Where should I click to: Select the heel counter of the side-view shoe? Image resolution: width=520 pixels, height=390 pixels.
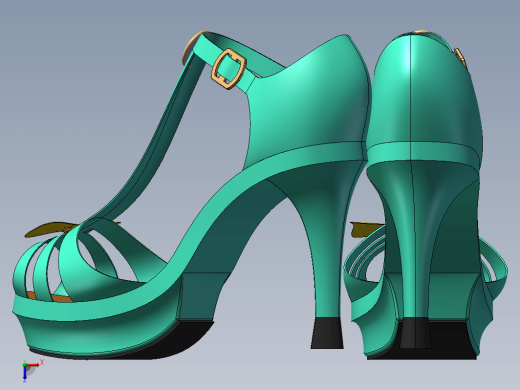click(x=308, y=100)
